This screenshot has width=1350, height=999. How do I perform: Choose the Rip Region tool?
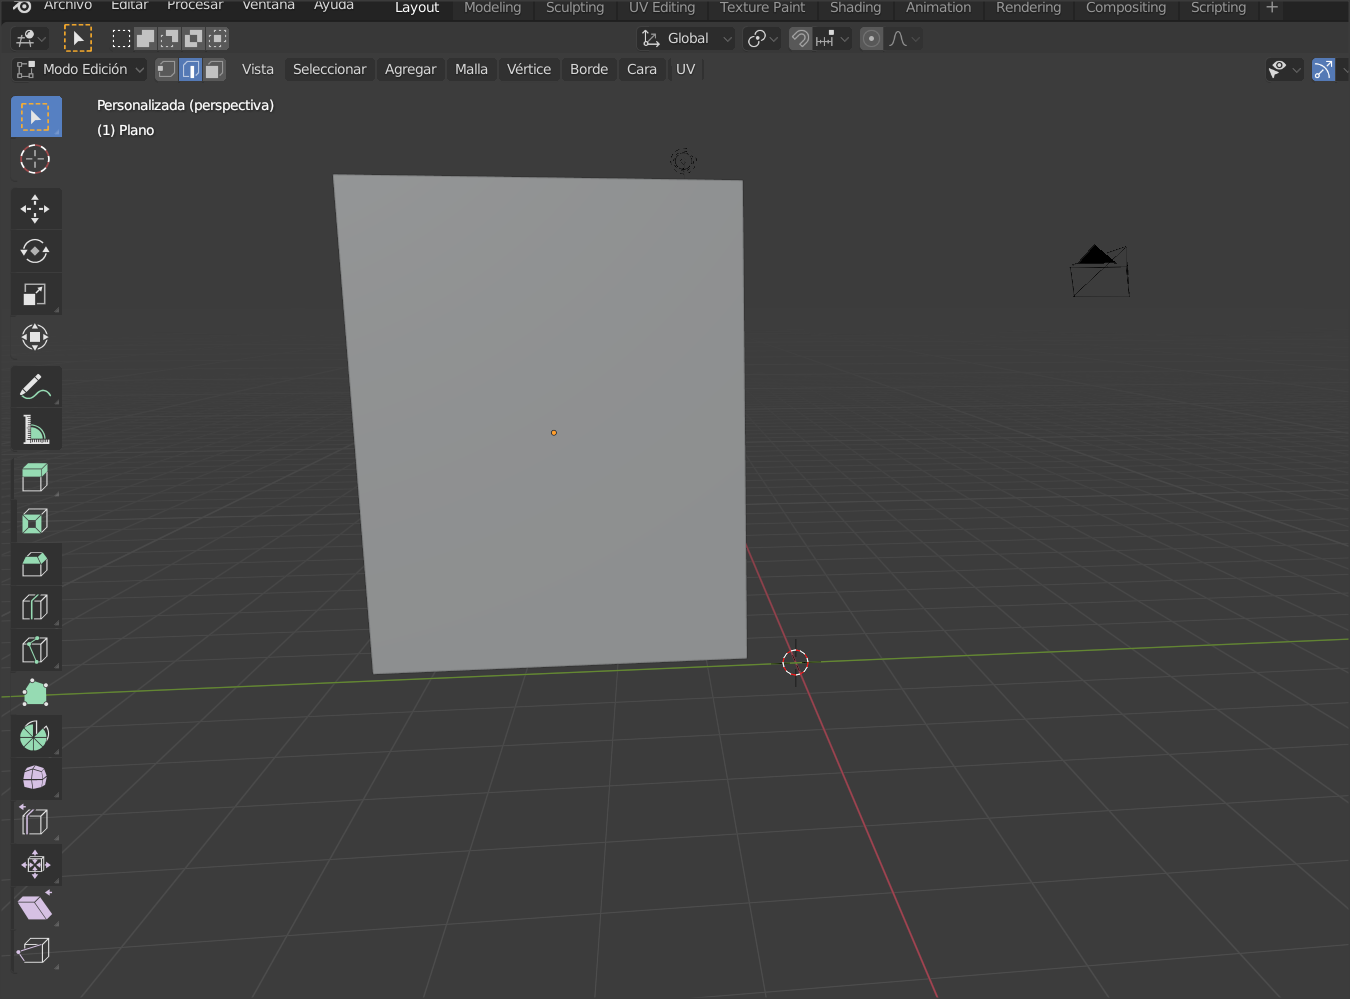coord(36,951)
